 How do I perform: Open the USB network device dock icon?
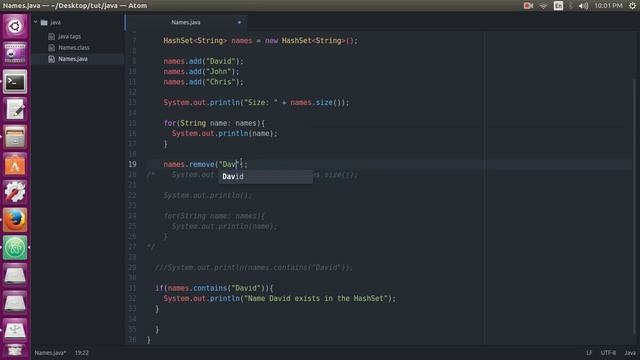tap(15, 330)
